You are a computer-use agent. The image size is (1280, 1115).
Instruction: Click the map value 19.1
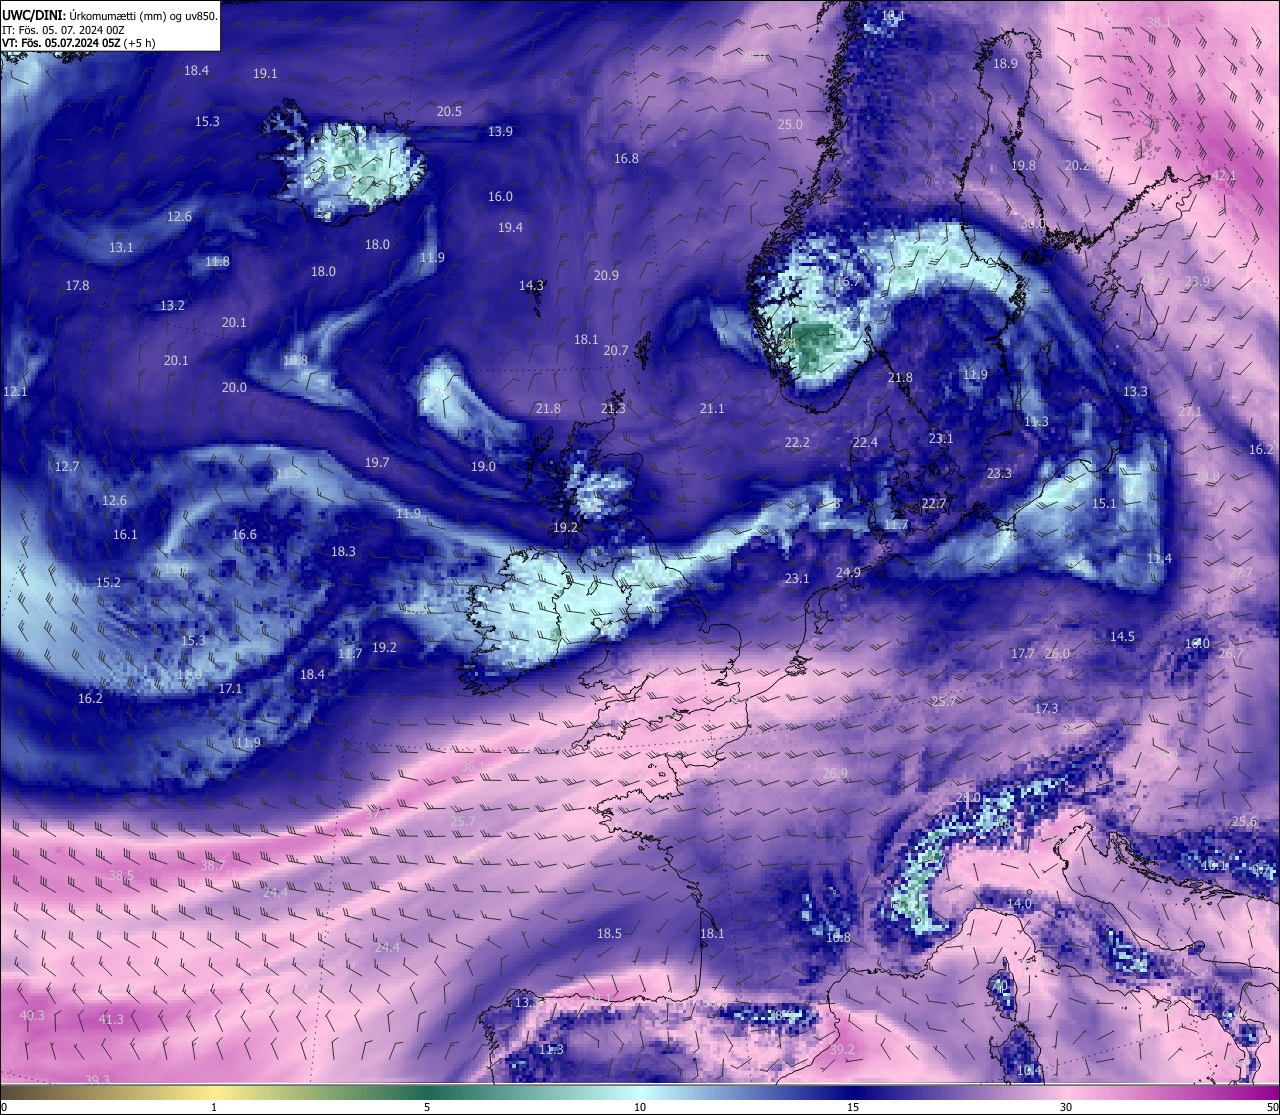click(265, 73)
